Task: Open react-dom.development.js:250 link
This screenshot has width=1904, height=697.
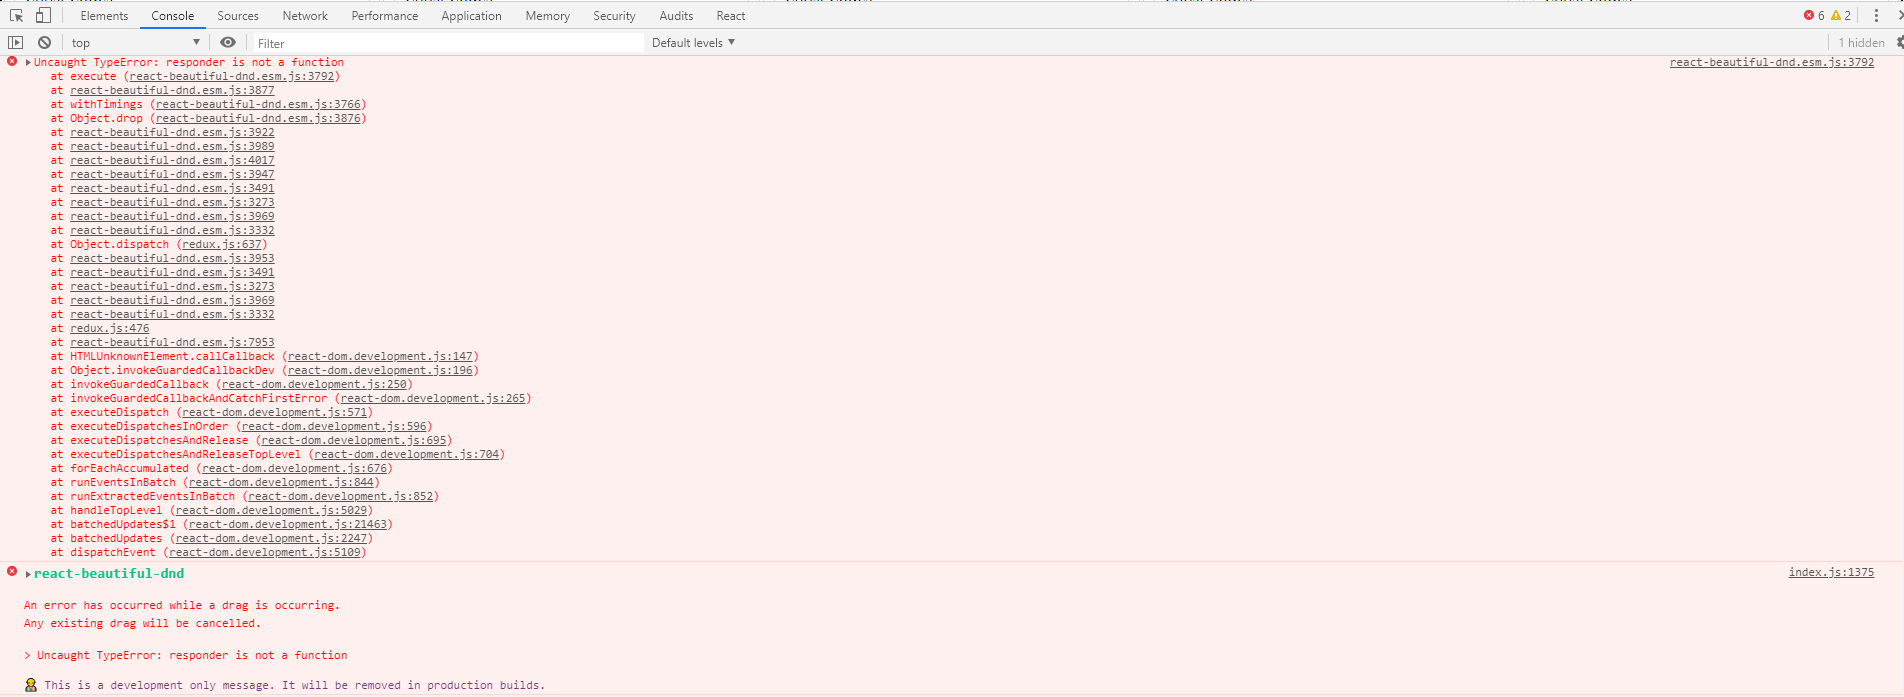Action: 314,384
